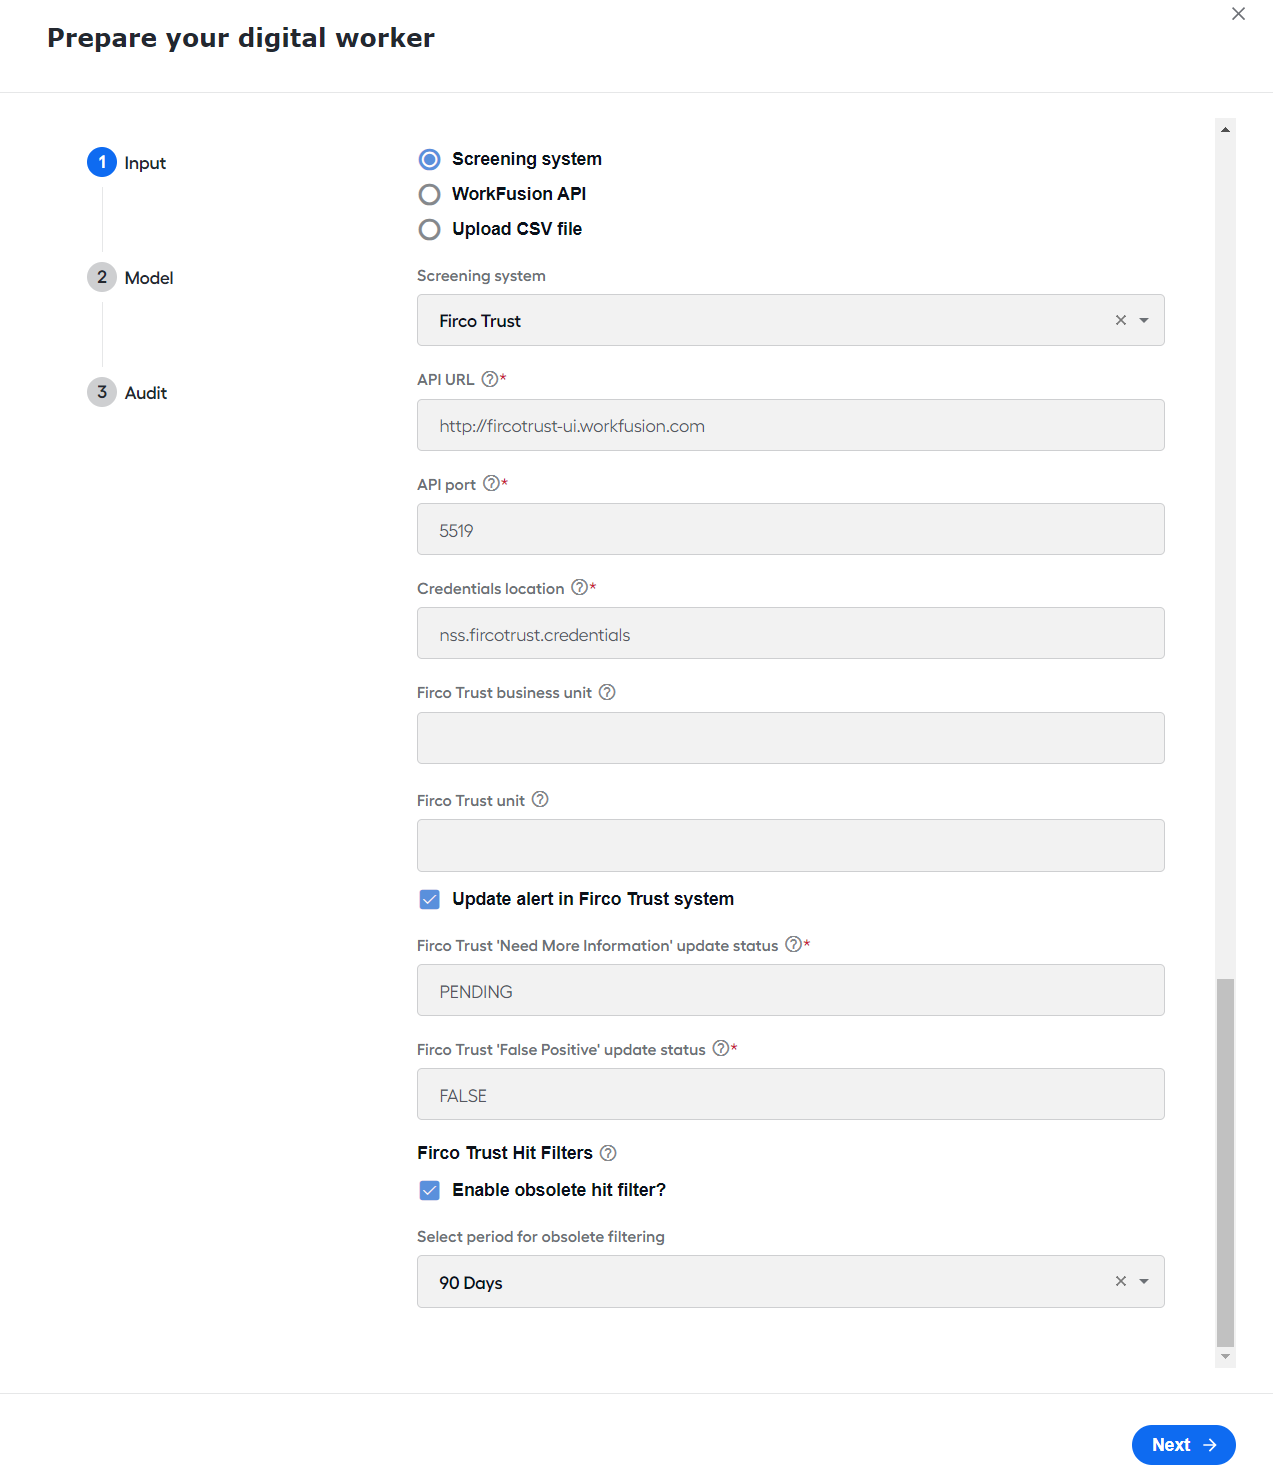This screenshot has height=1476, width=1273.
Task: Click into the API port field
Action: [790, 529]
